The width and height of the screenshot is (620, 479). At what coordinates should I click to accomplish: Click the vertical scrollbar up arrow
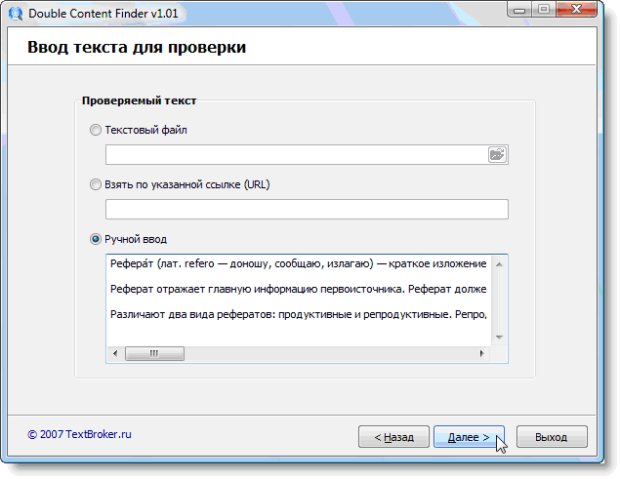pos(499,264)
